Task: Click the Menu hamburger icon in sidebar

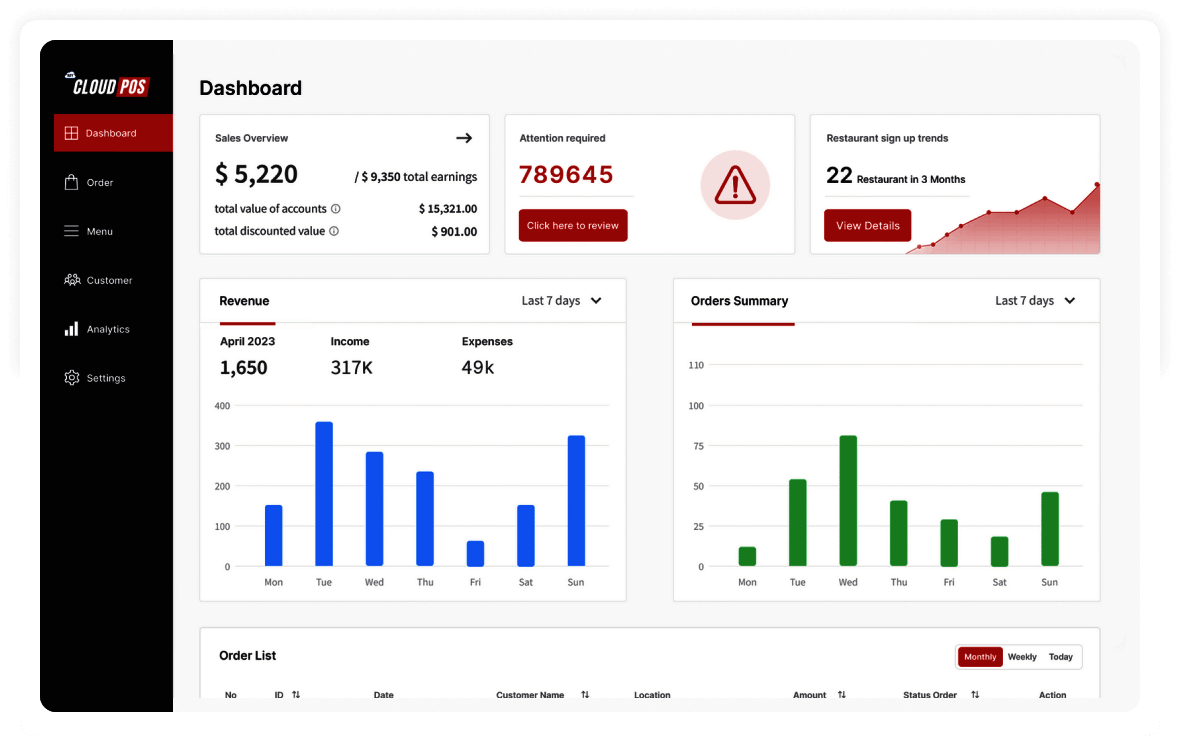Action: 71,231
